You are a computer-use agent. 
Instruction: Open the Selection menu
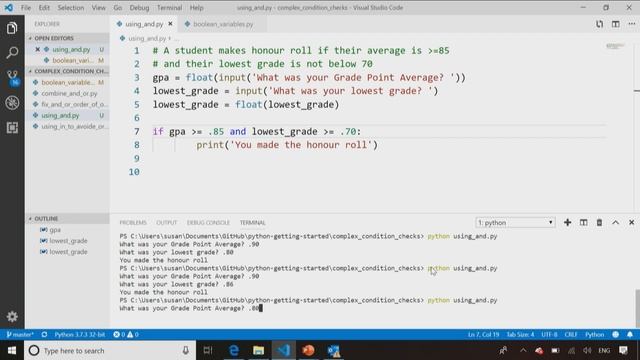71,8
